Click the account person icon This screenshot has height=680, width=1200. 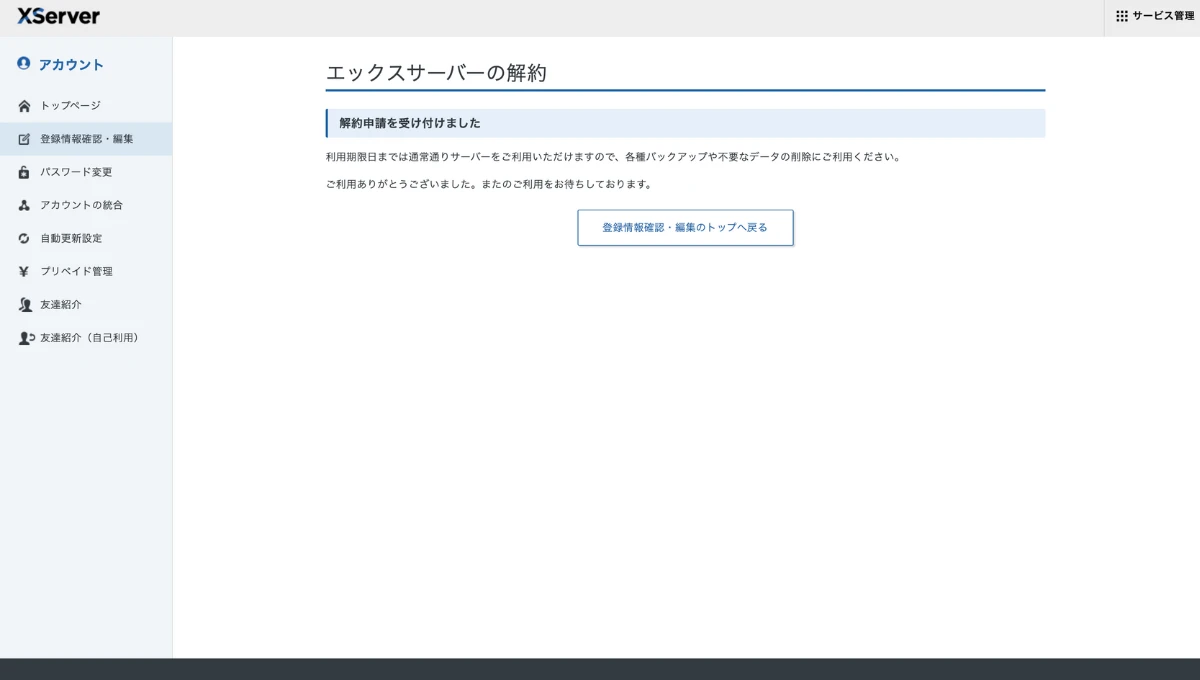[24, 63]
